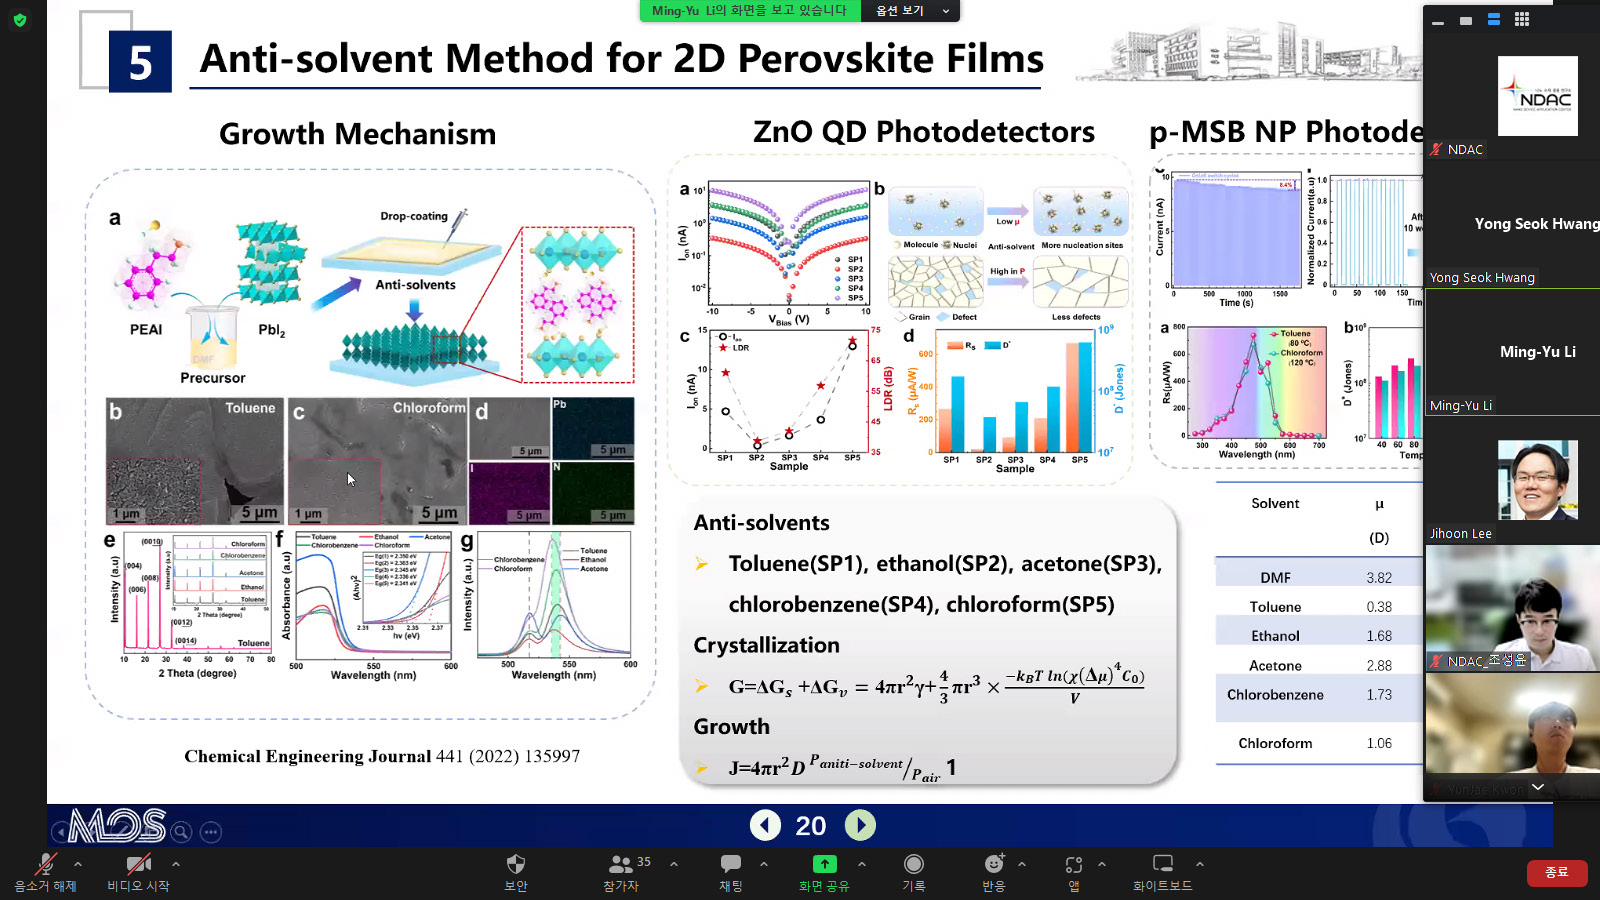Screen dimensions: 1600x900
Task: Open the 화이트보드 whiteboard icon
Action: [1163, 864]
